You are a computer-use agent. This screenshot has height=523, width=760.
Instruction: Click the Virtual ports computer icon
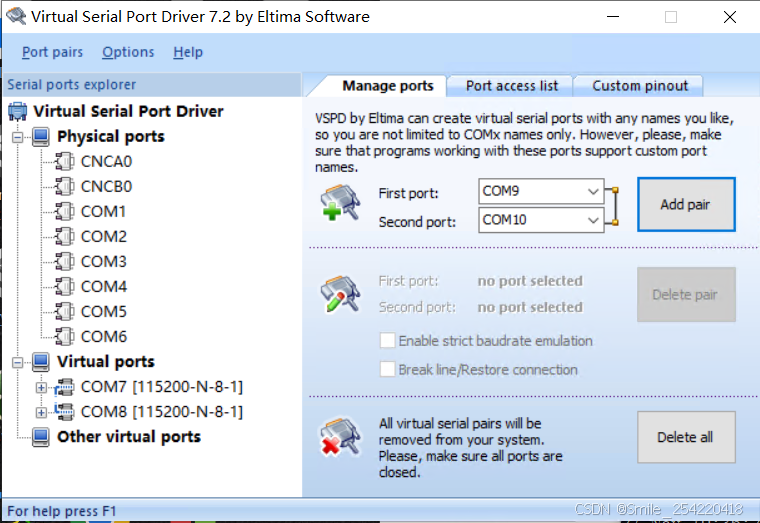(x=41, y=362)
